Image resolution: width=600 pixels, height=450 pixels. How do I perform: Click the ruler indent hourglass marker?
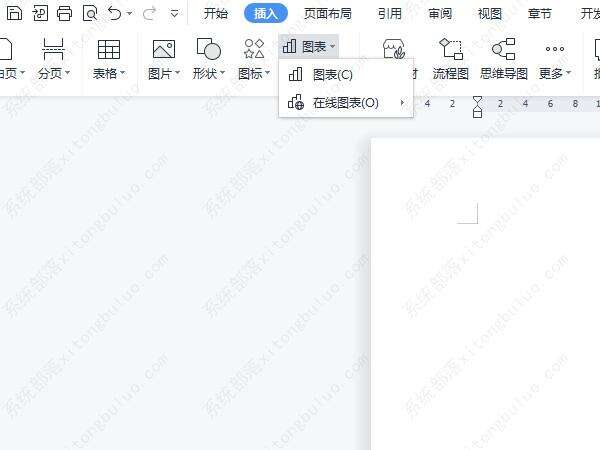(x=477, y=107)
